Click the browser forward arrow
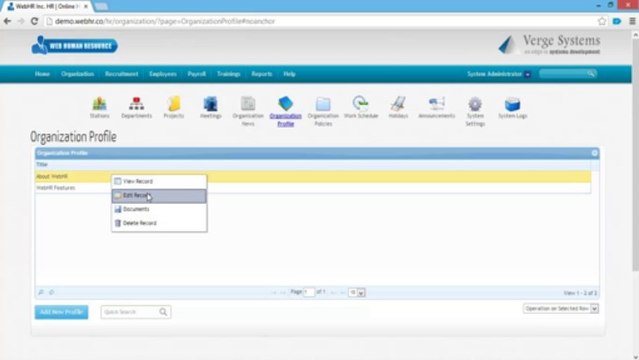The image size is (639, 360). click(21, 21)
